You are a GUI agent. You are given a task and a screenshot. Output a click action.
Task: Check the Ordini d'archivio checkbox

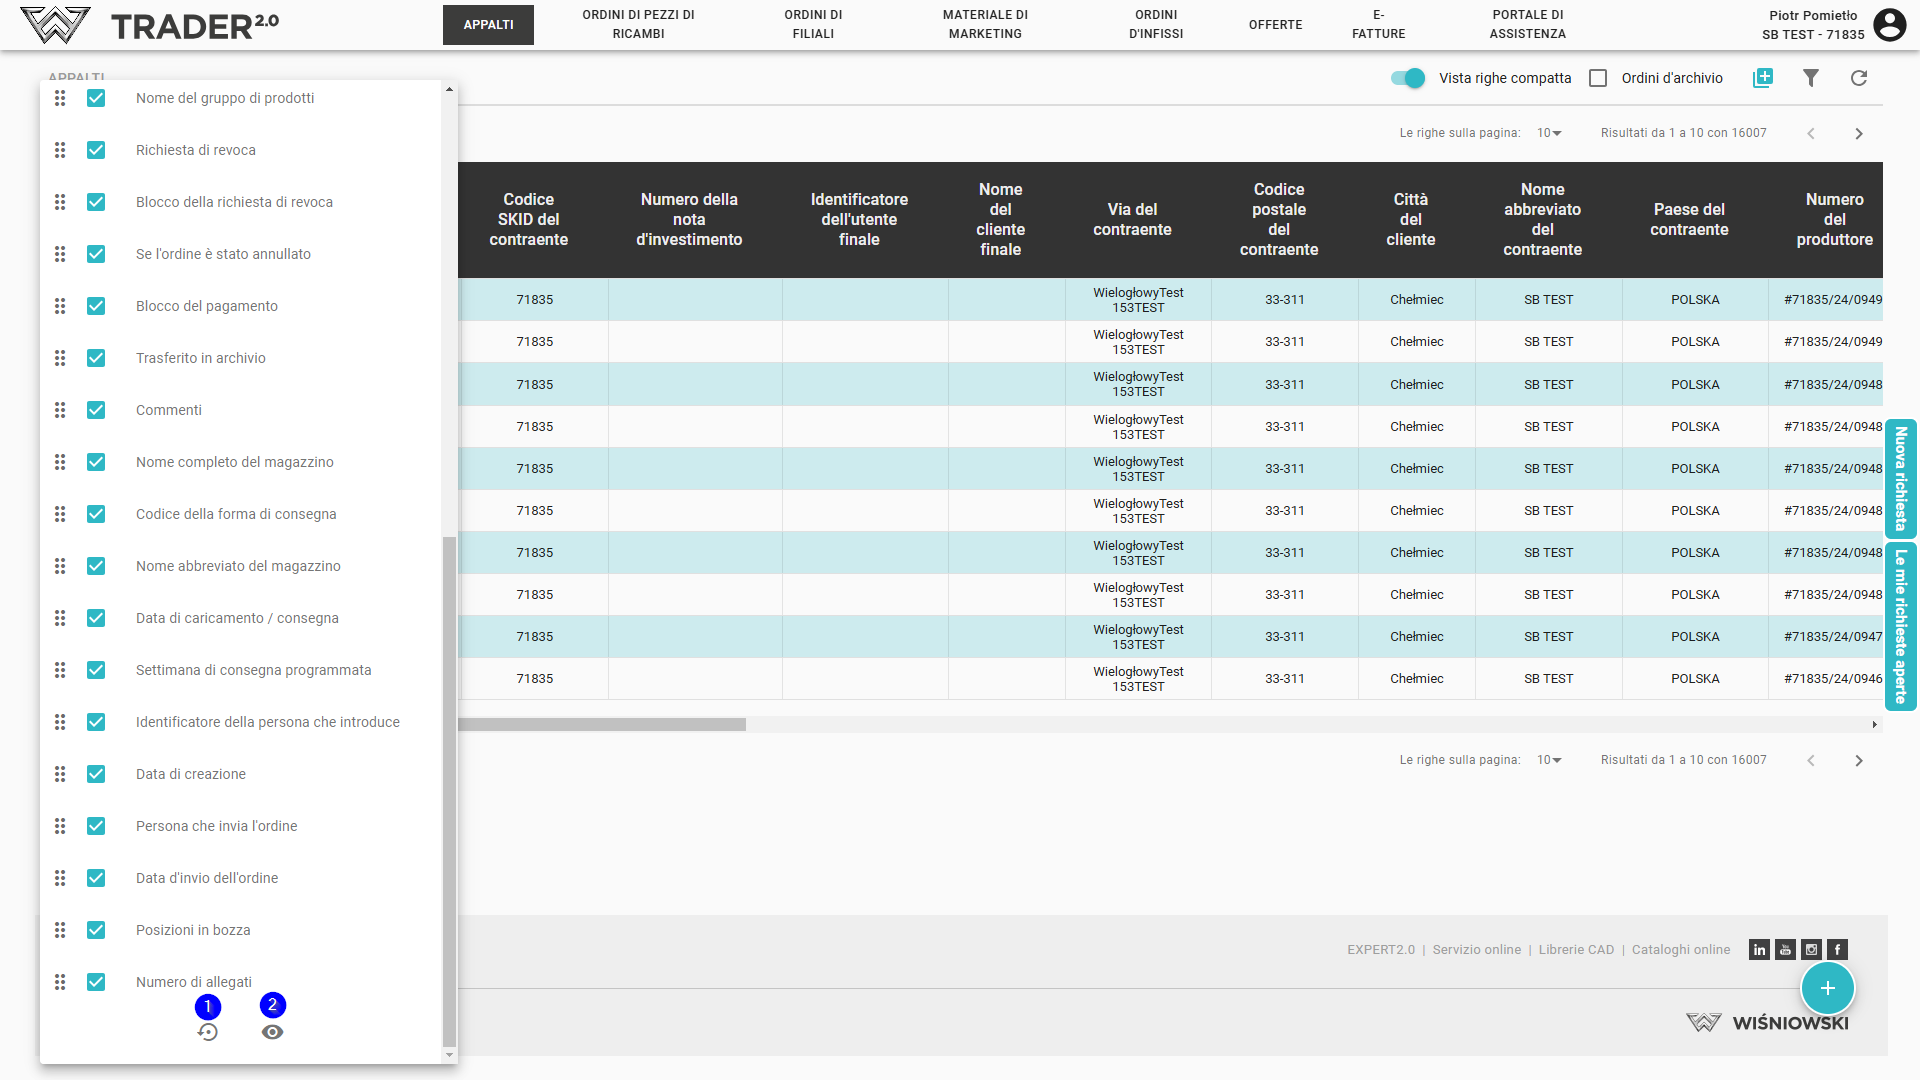click(x=1598, y=78)
